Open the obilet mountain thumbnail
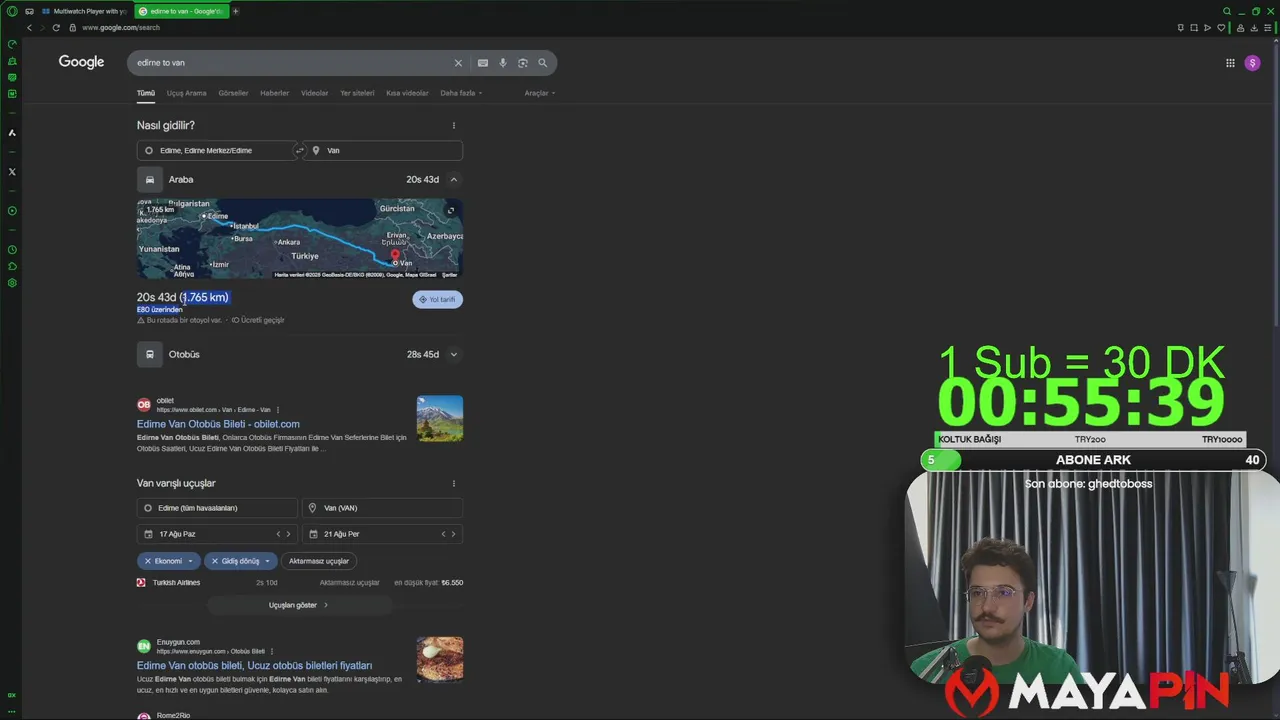Screen dimensions: 1280x720 (x=440, y=419)
